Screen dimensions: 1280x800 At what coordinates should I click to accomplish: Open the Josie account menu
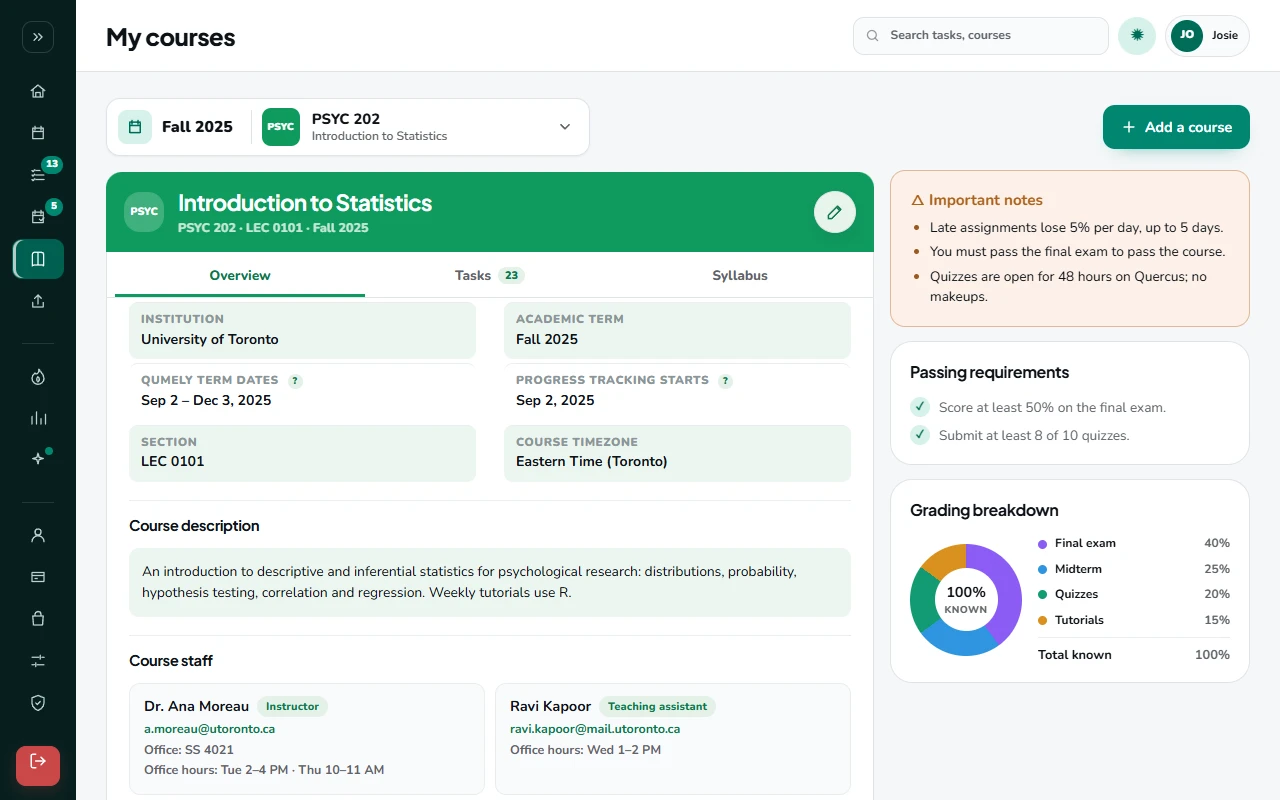[1207, 36]
